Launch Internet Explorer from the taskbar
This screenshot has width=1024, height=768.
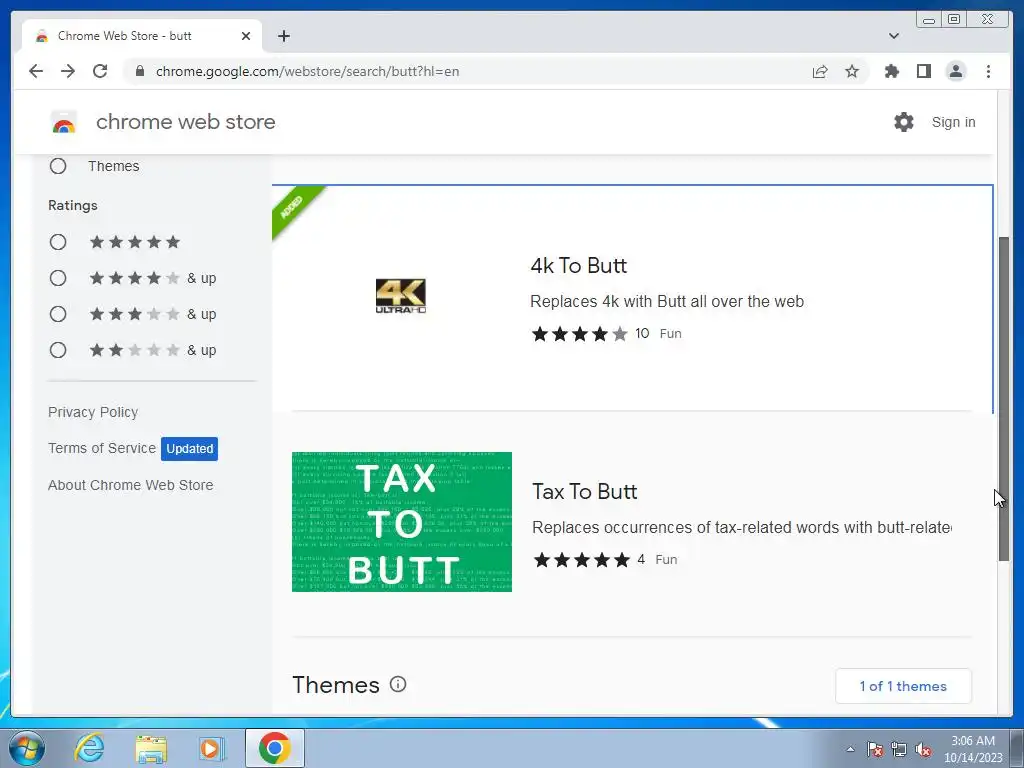89,748
